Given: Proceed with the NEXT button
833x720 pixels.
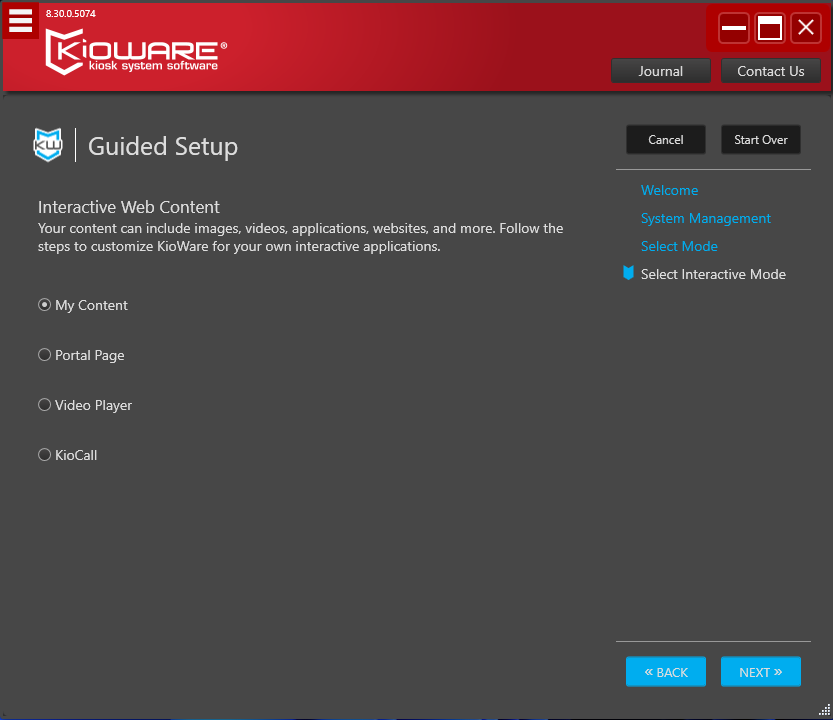Looking at the screenshot, I should click(x=760, y=671).
